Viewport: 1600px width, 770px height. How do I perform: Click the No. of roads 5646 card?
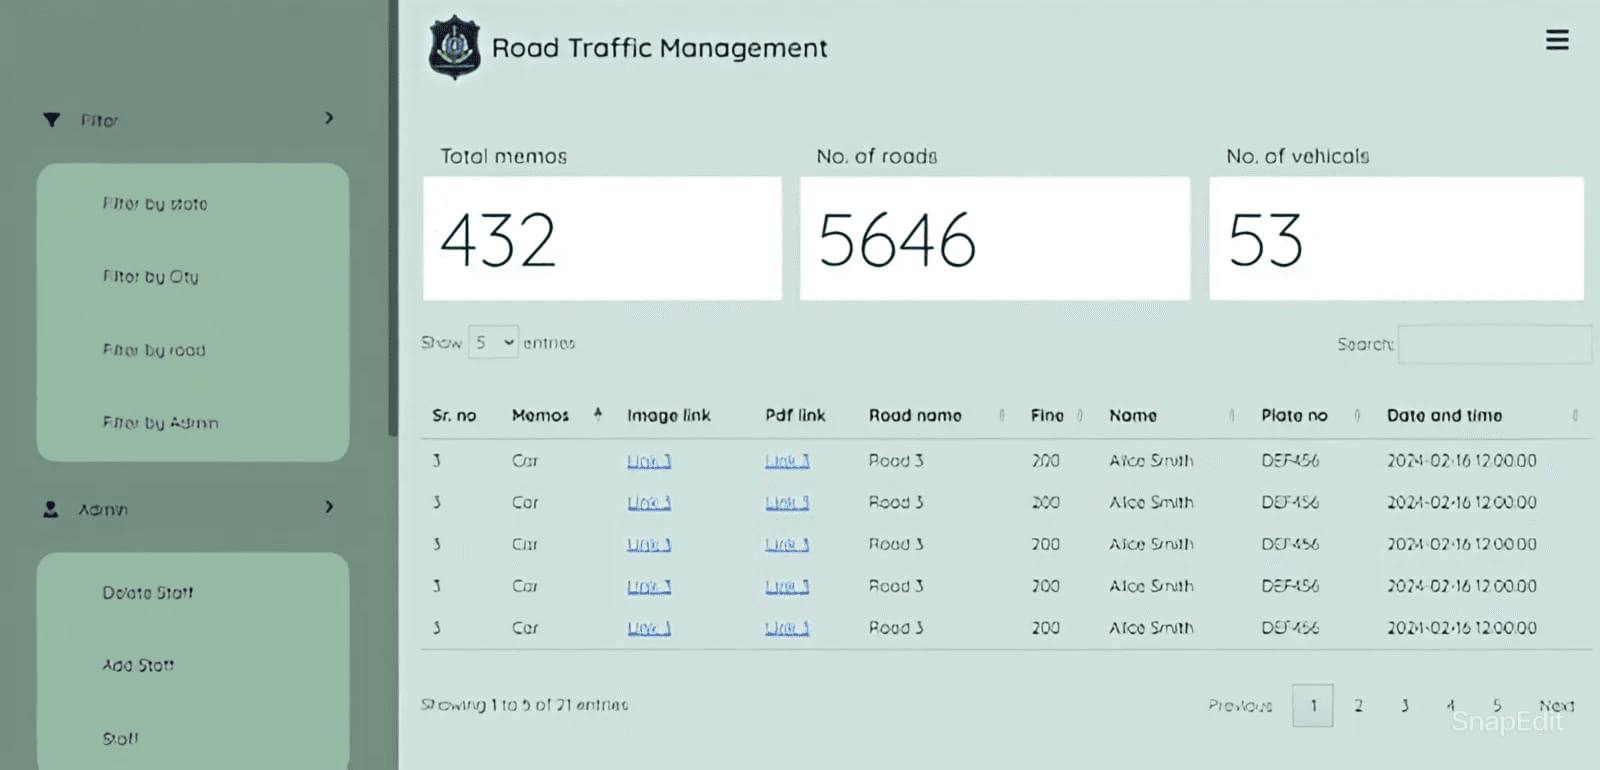point(995,239)
